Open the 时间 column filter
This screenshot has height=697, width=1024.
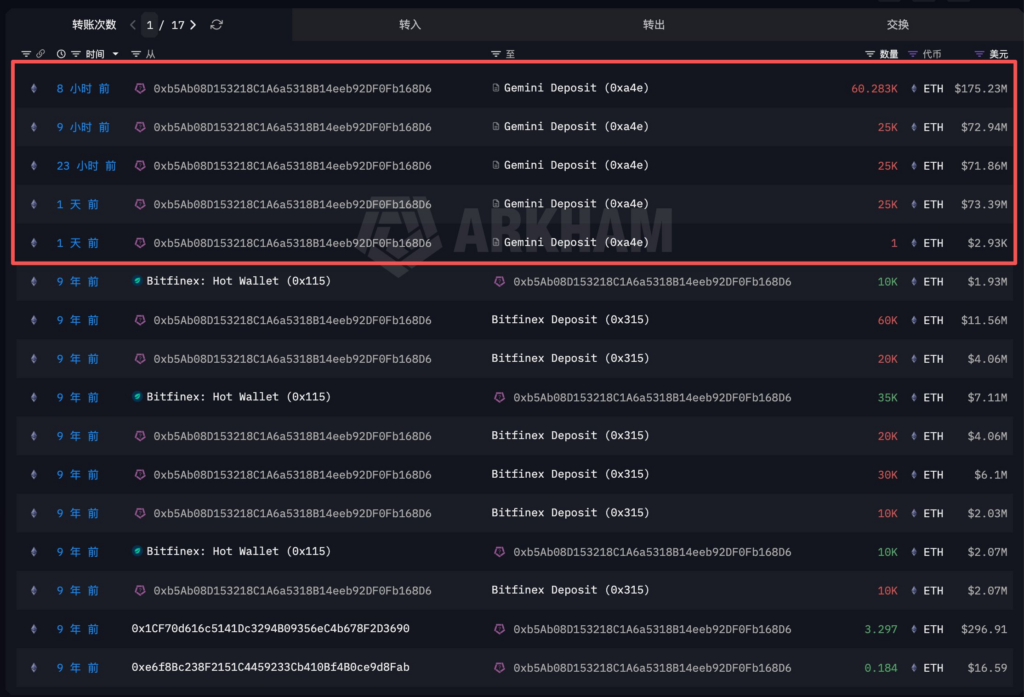click(76, 54)
